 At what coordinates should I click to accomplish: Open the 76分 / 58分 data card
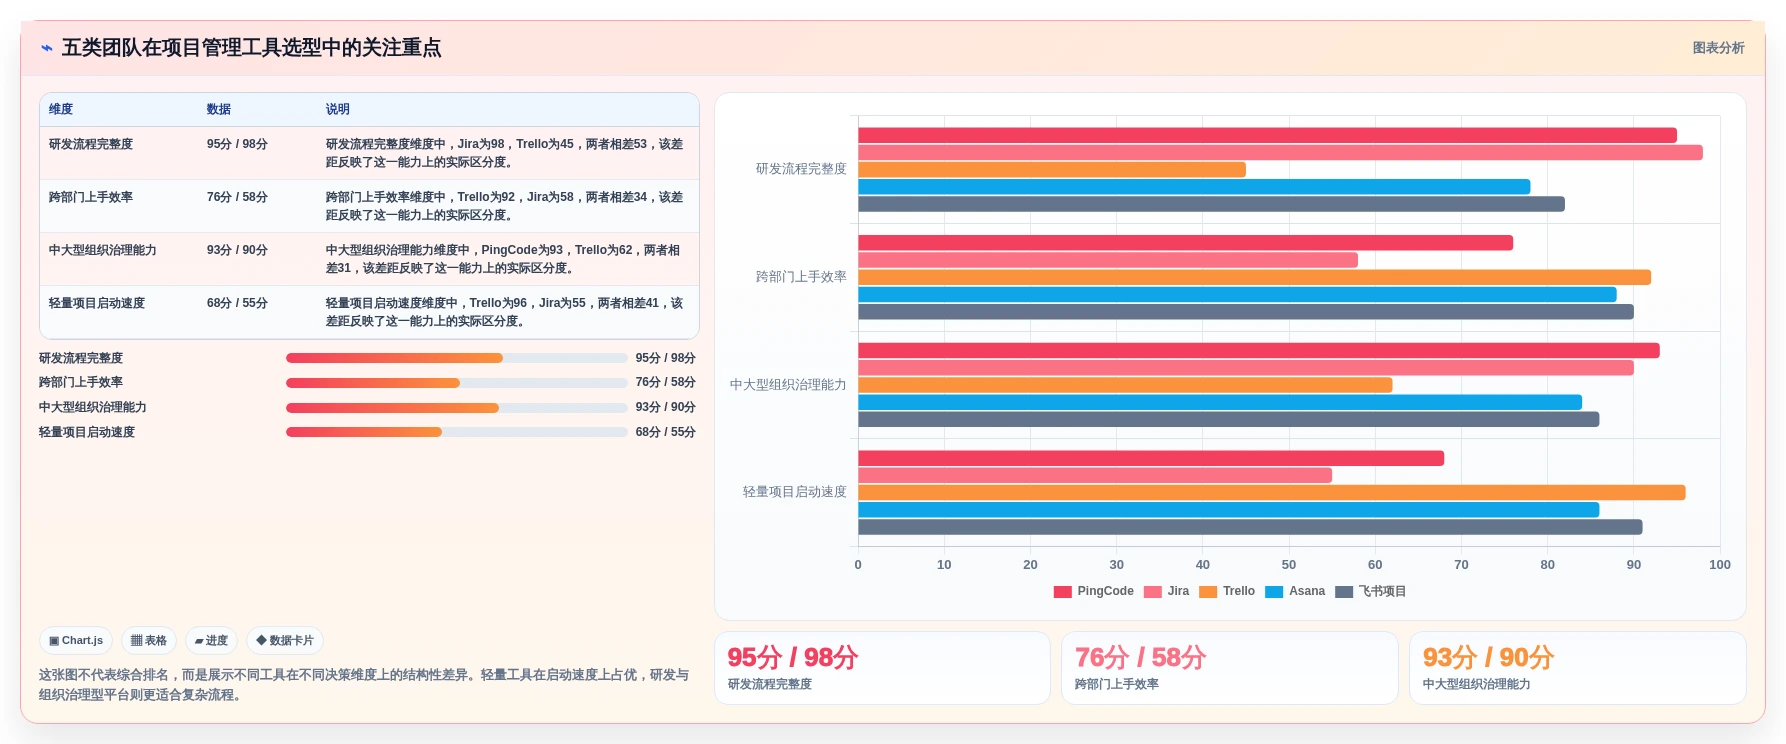click(x=1229, y=668)
